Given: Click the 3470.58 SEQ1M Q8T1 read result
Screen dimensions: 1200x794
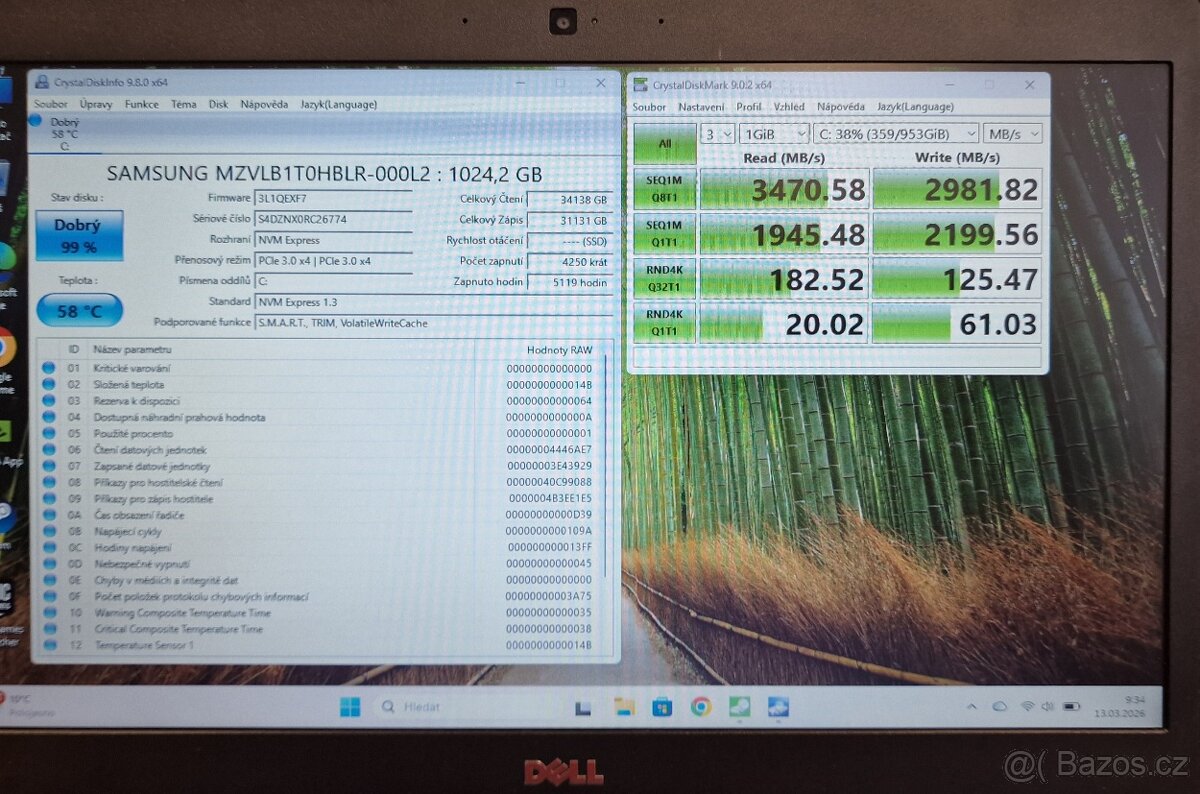Looking at the screenshot, I should point(783,188).
